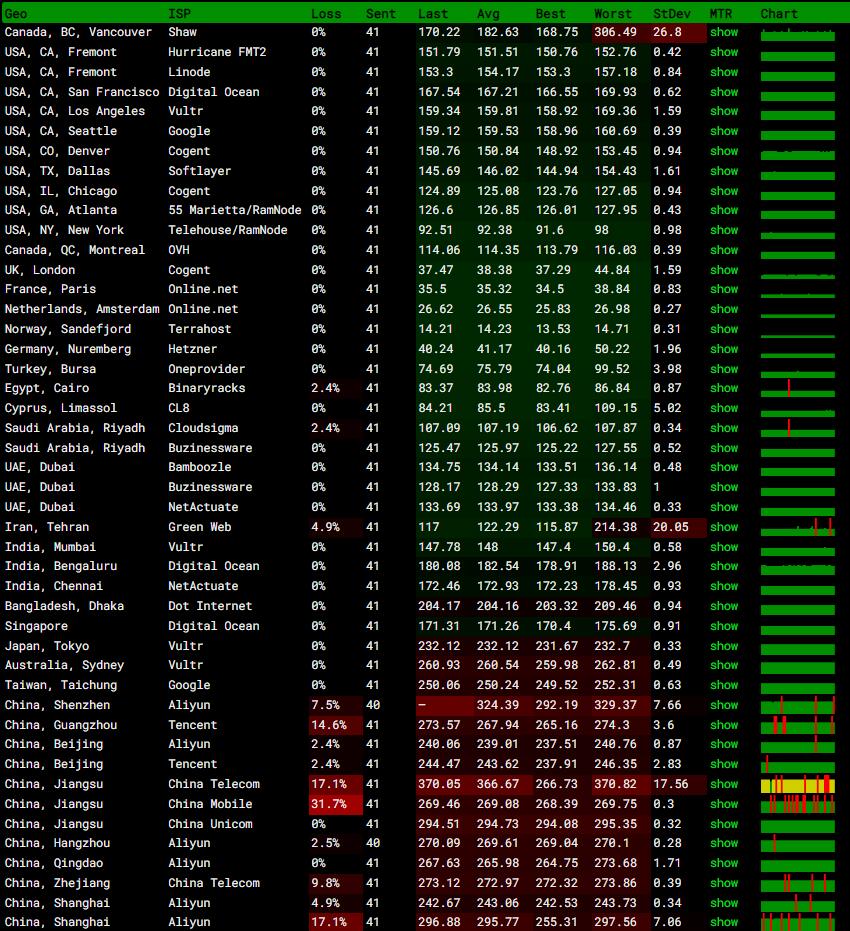
Task: Open MTR for Paris Online.net
Action: pos(724,289)
